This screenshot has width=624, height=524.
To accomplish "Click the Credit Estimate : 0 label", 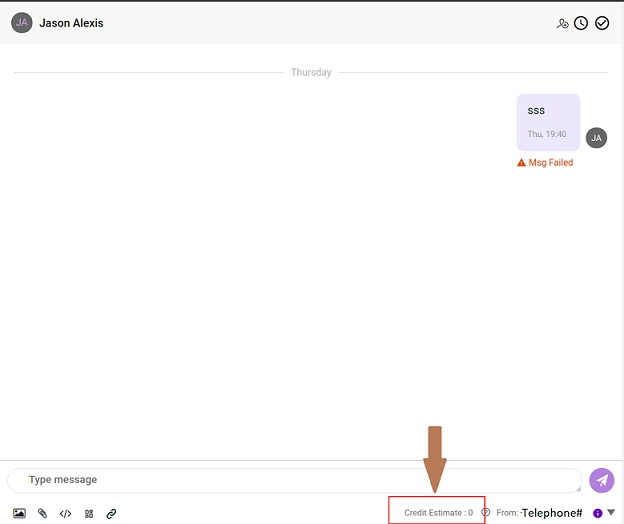I will pos(439,512).
